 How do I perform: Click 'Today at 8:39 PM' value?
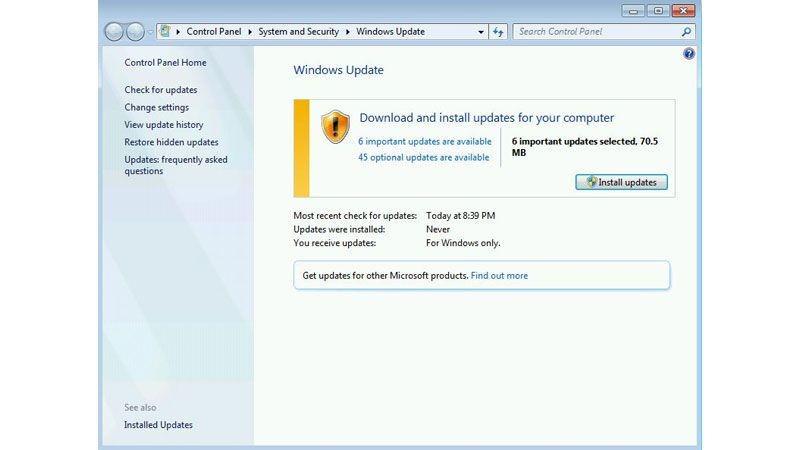461,216
